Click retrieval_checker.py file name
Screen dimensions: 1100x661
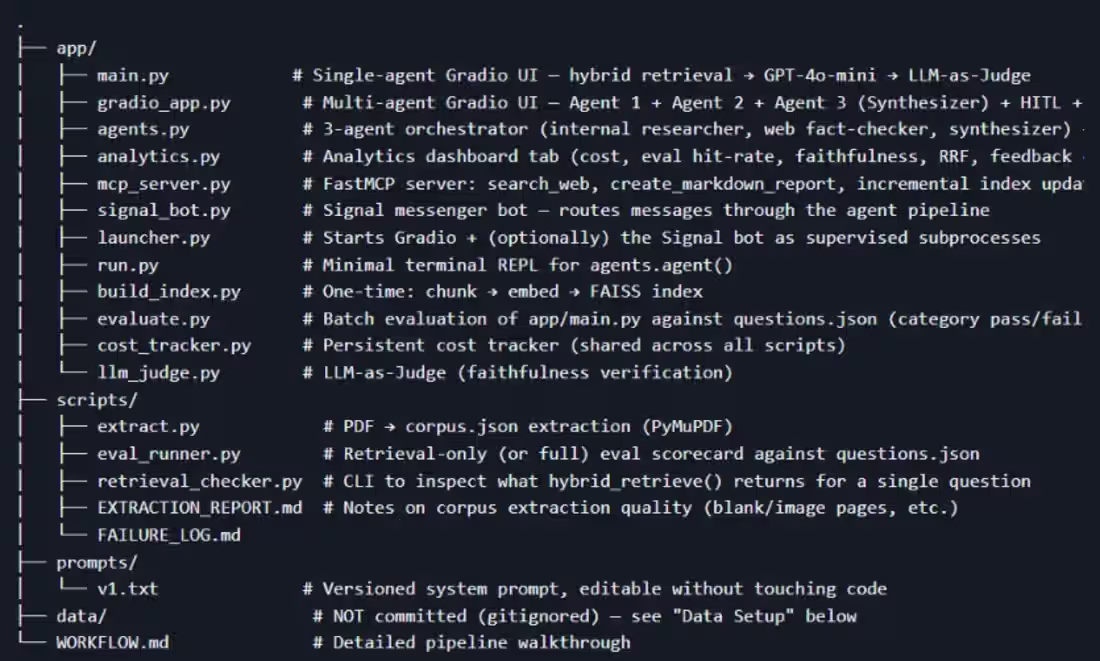coord(199,481)
